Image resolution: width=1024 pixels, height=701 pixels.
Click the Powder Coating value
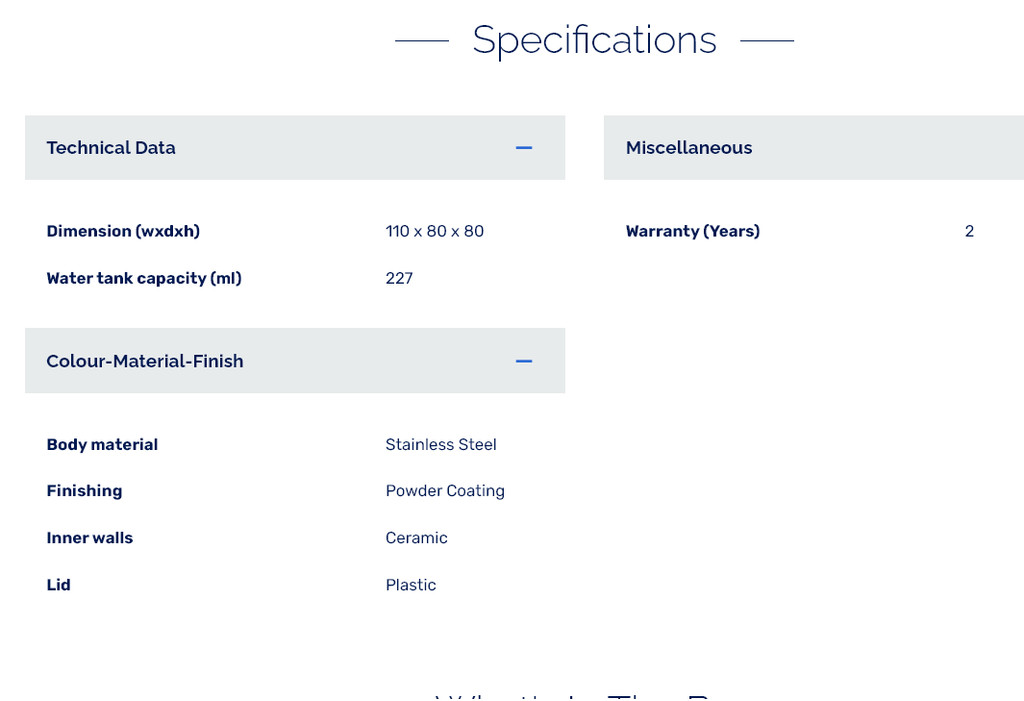[x=445, y=491]
